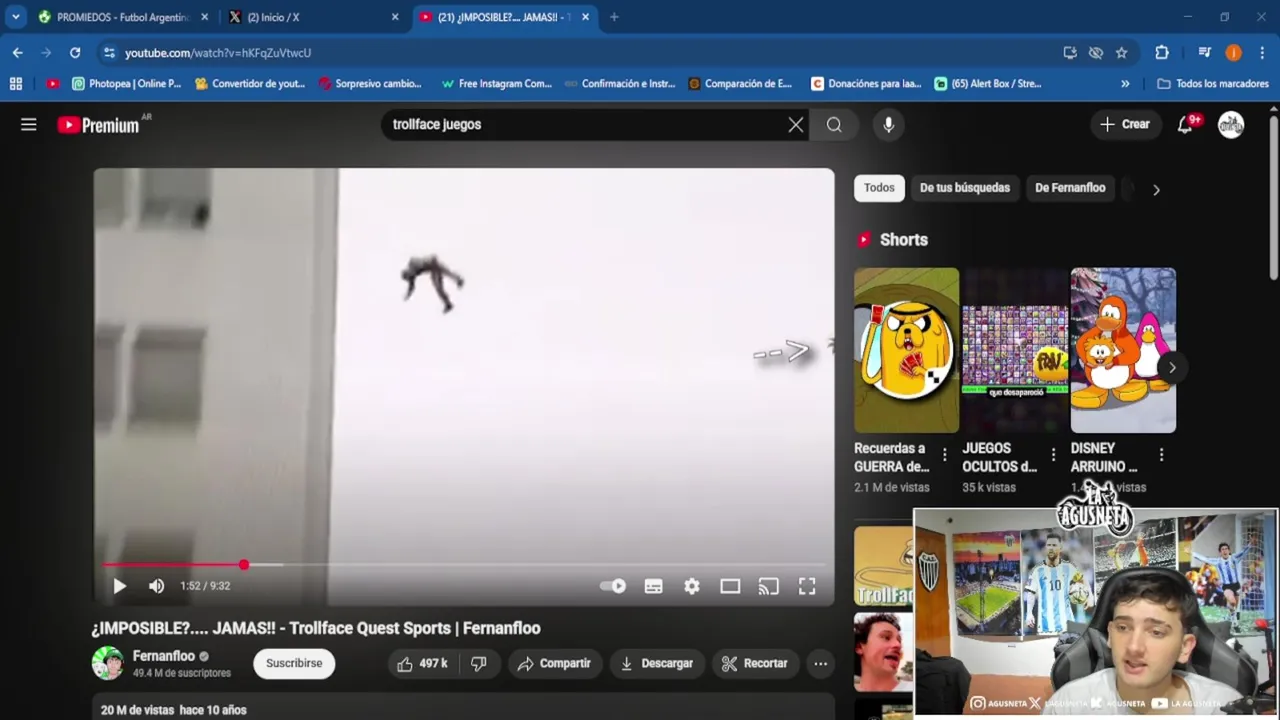The height and width of the screenshot is (720, 1280).
Task: Open the Fernanfloo channel name link
Action: point(164,656)
